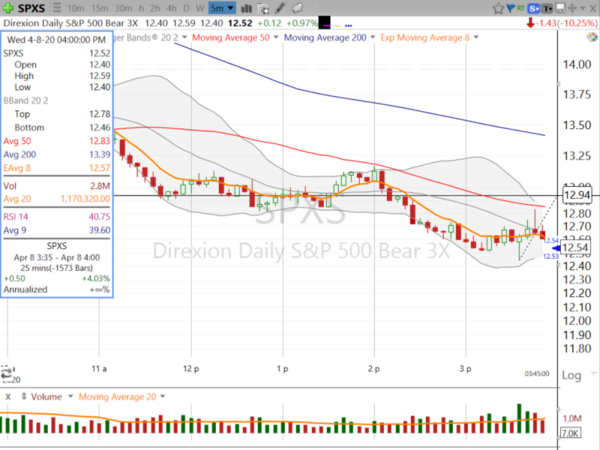Click the 12.54 last price marker on the scale
The height and width of the screenshot is (450, 600).
pyautogui.click(x=576, y=248)
